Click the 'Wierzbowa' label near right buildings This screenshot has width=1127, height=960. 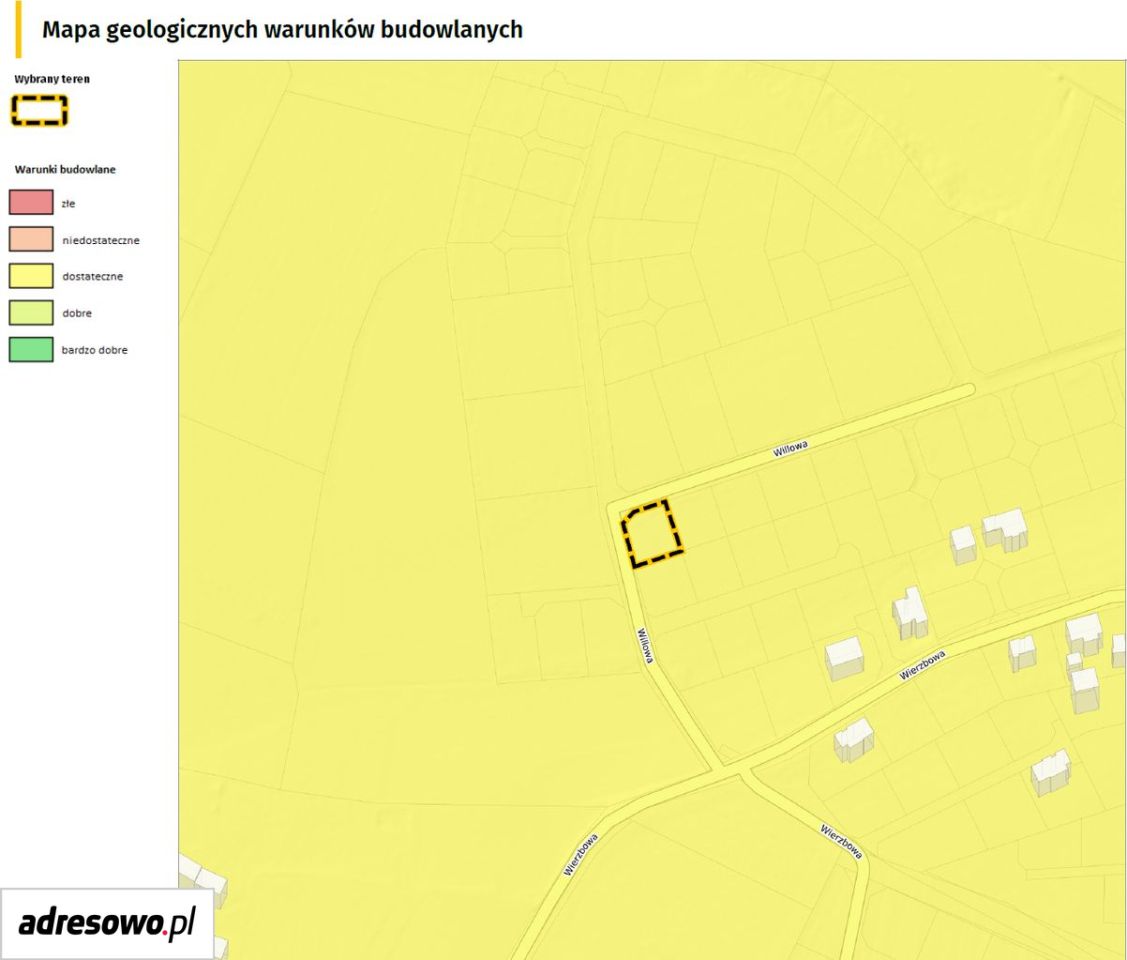pos(923,665)
